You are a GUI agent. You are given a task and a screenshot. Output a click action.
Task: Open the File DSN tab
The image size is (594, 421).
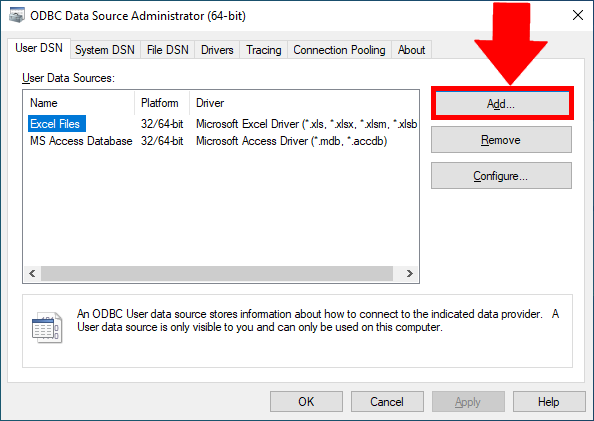167,50
